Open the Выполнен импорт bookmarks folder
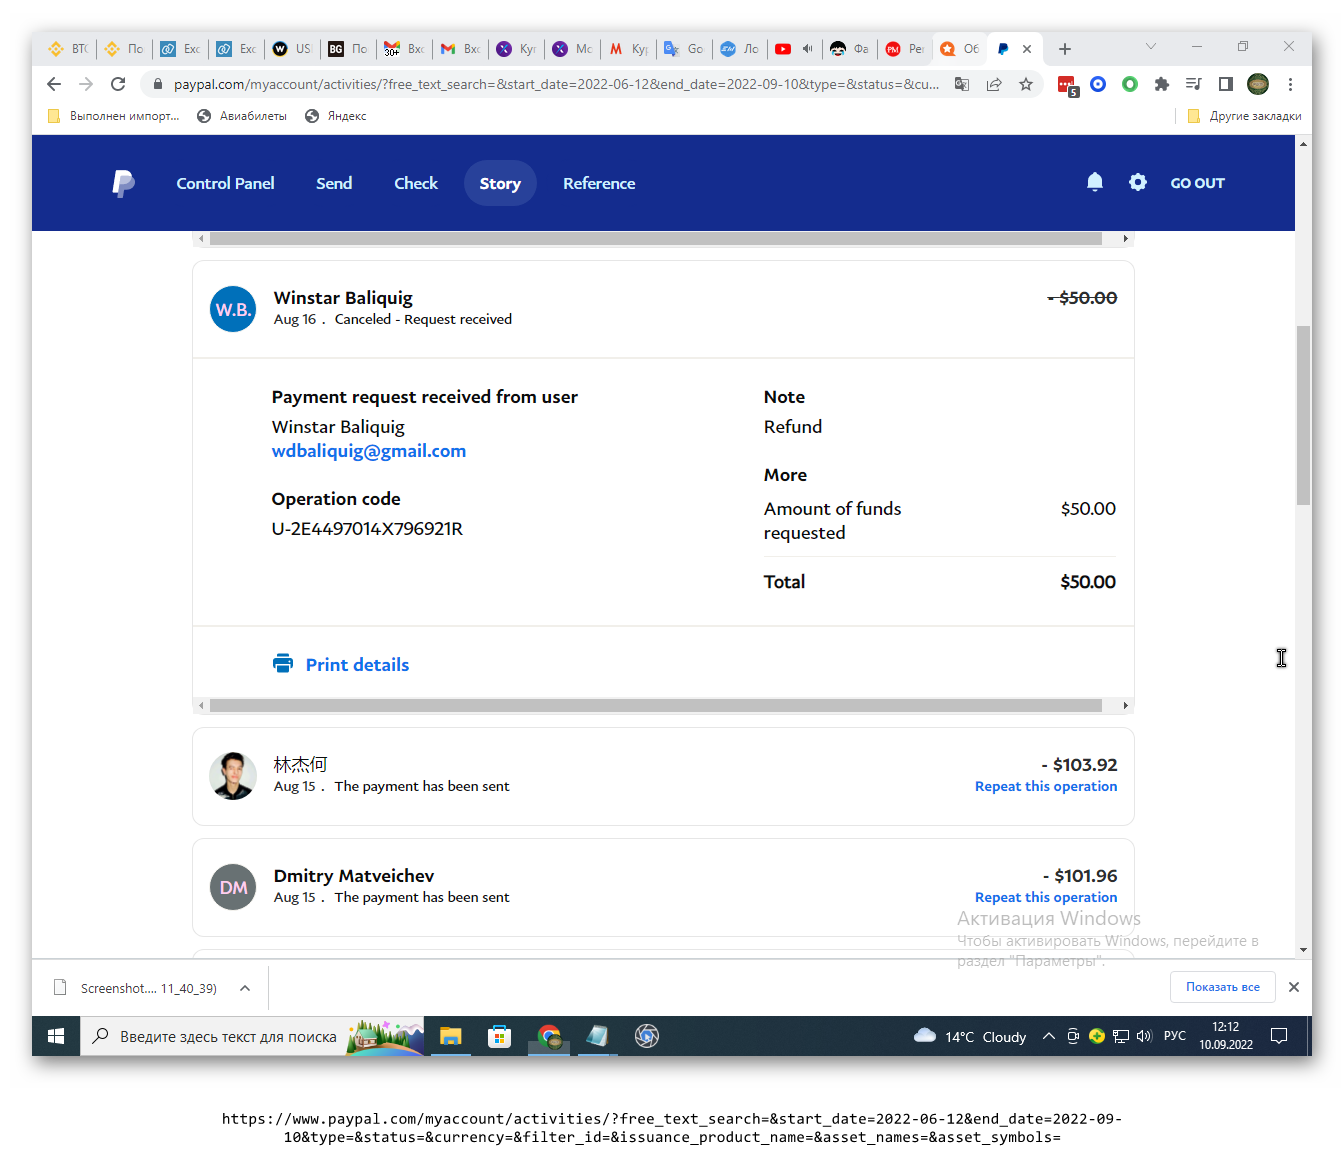Image resolution: width=1344 pixels, height=1168 pixels. 113,116
